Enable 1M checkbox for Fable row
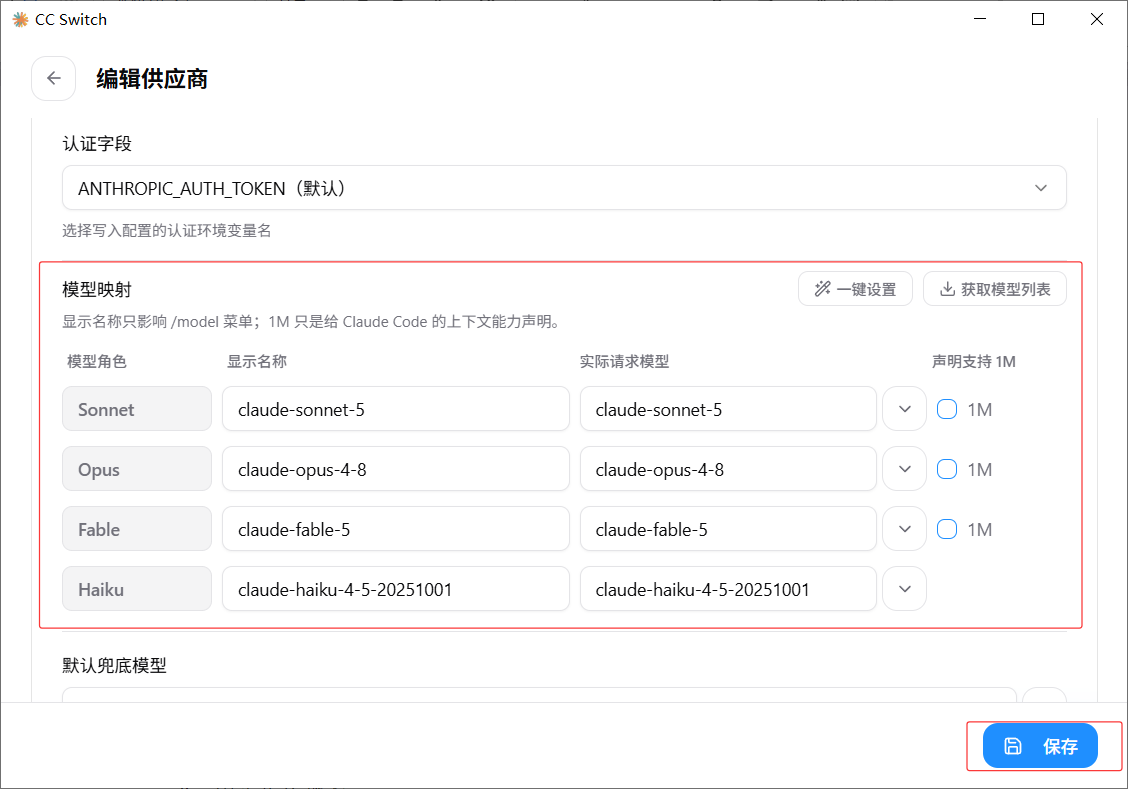Image resolution: width=1128 pixels, height=789 pixels. pos(947,529)
